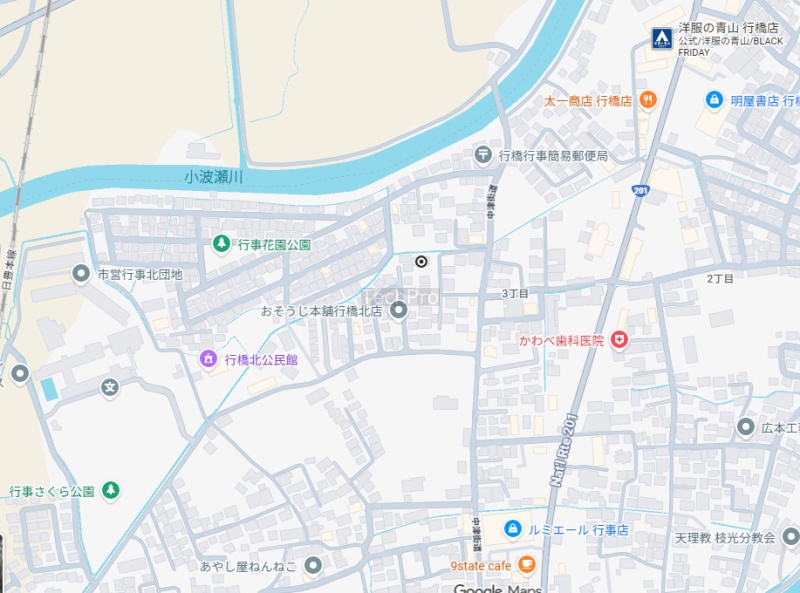Open the Google Maps attribution logo
The image size is (800, 593).
pyautogui.click(x=497, y=588)
